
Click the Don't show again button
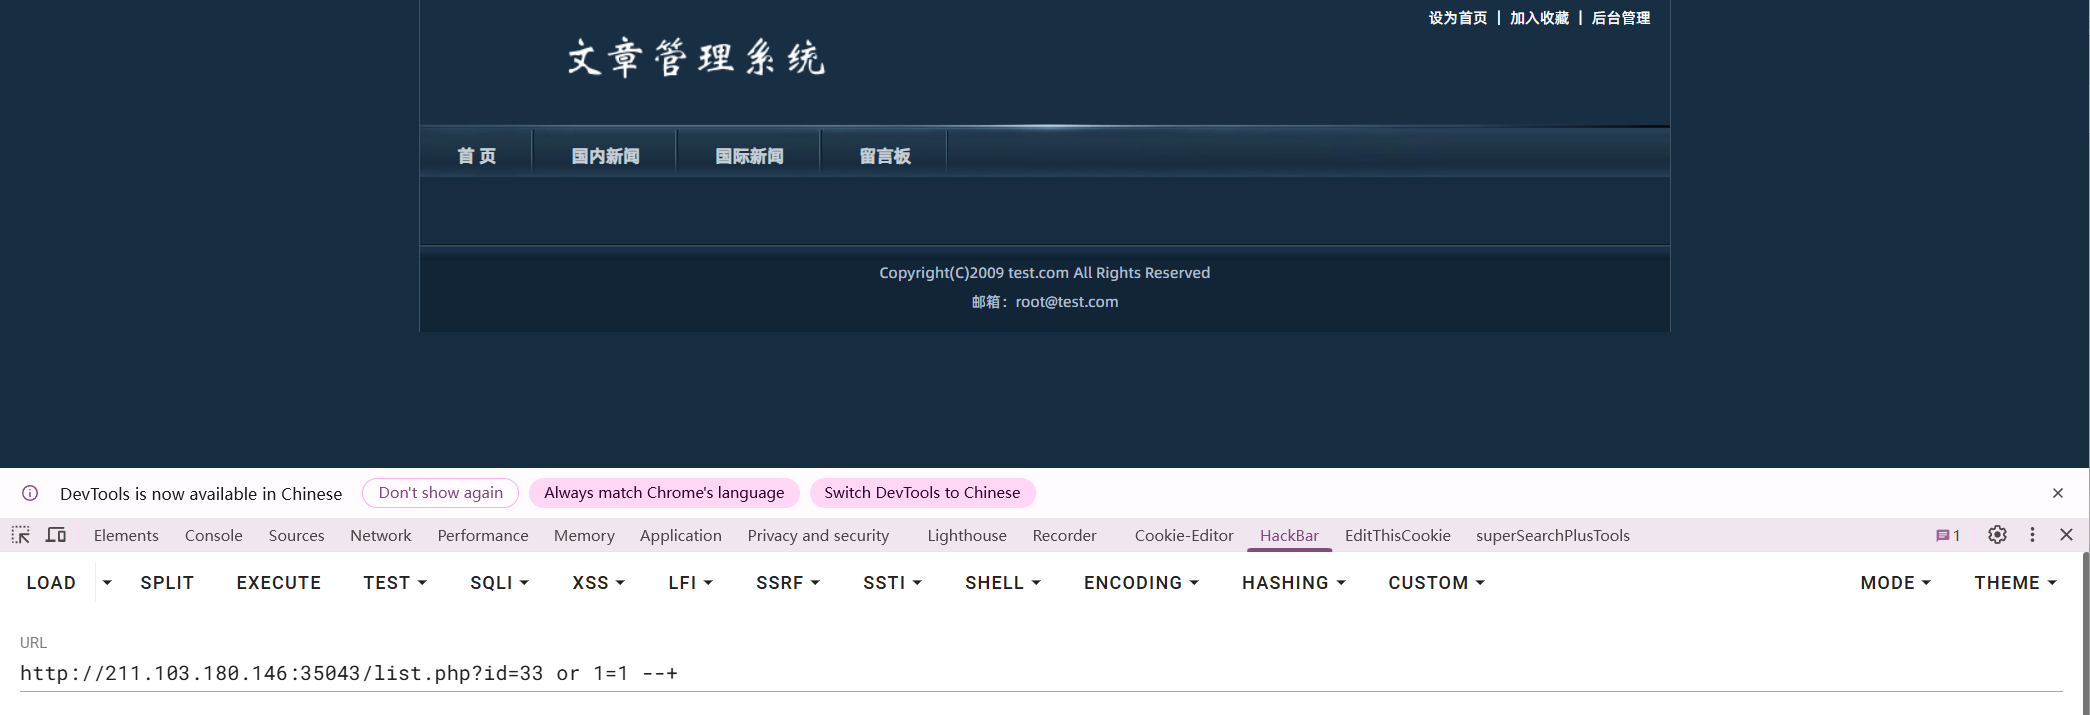[x=440, y=493]
